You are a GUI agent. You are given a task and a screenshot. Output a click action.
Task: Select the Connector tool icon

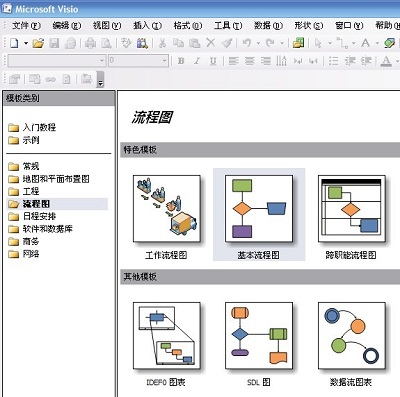343,43
